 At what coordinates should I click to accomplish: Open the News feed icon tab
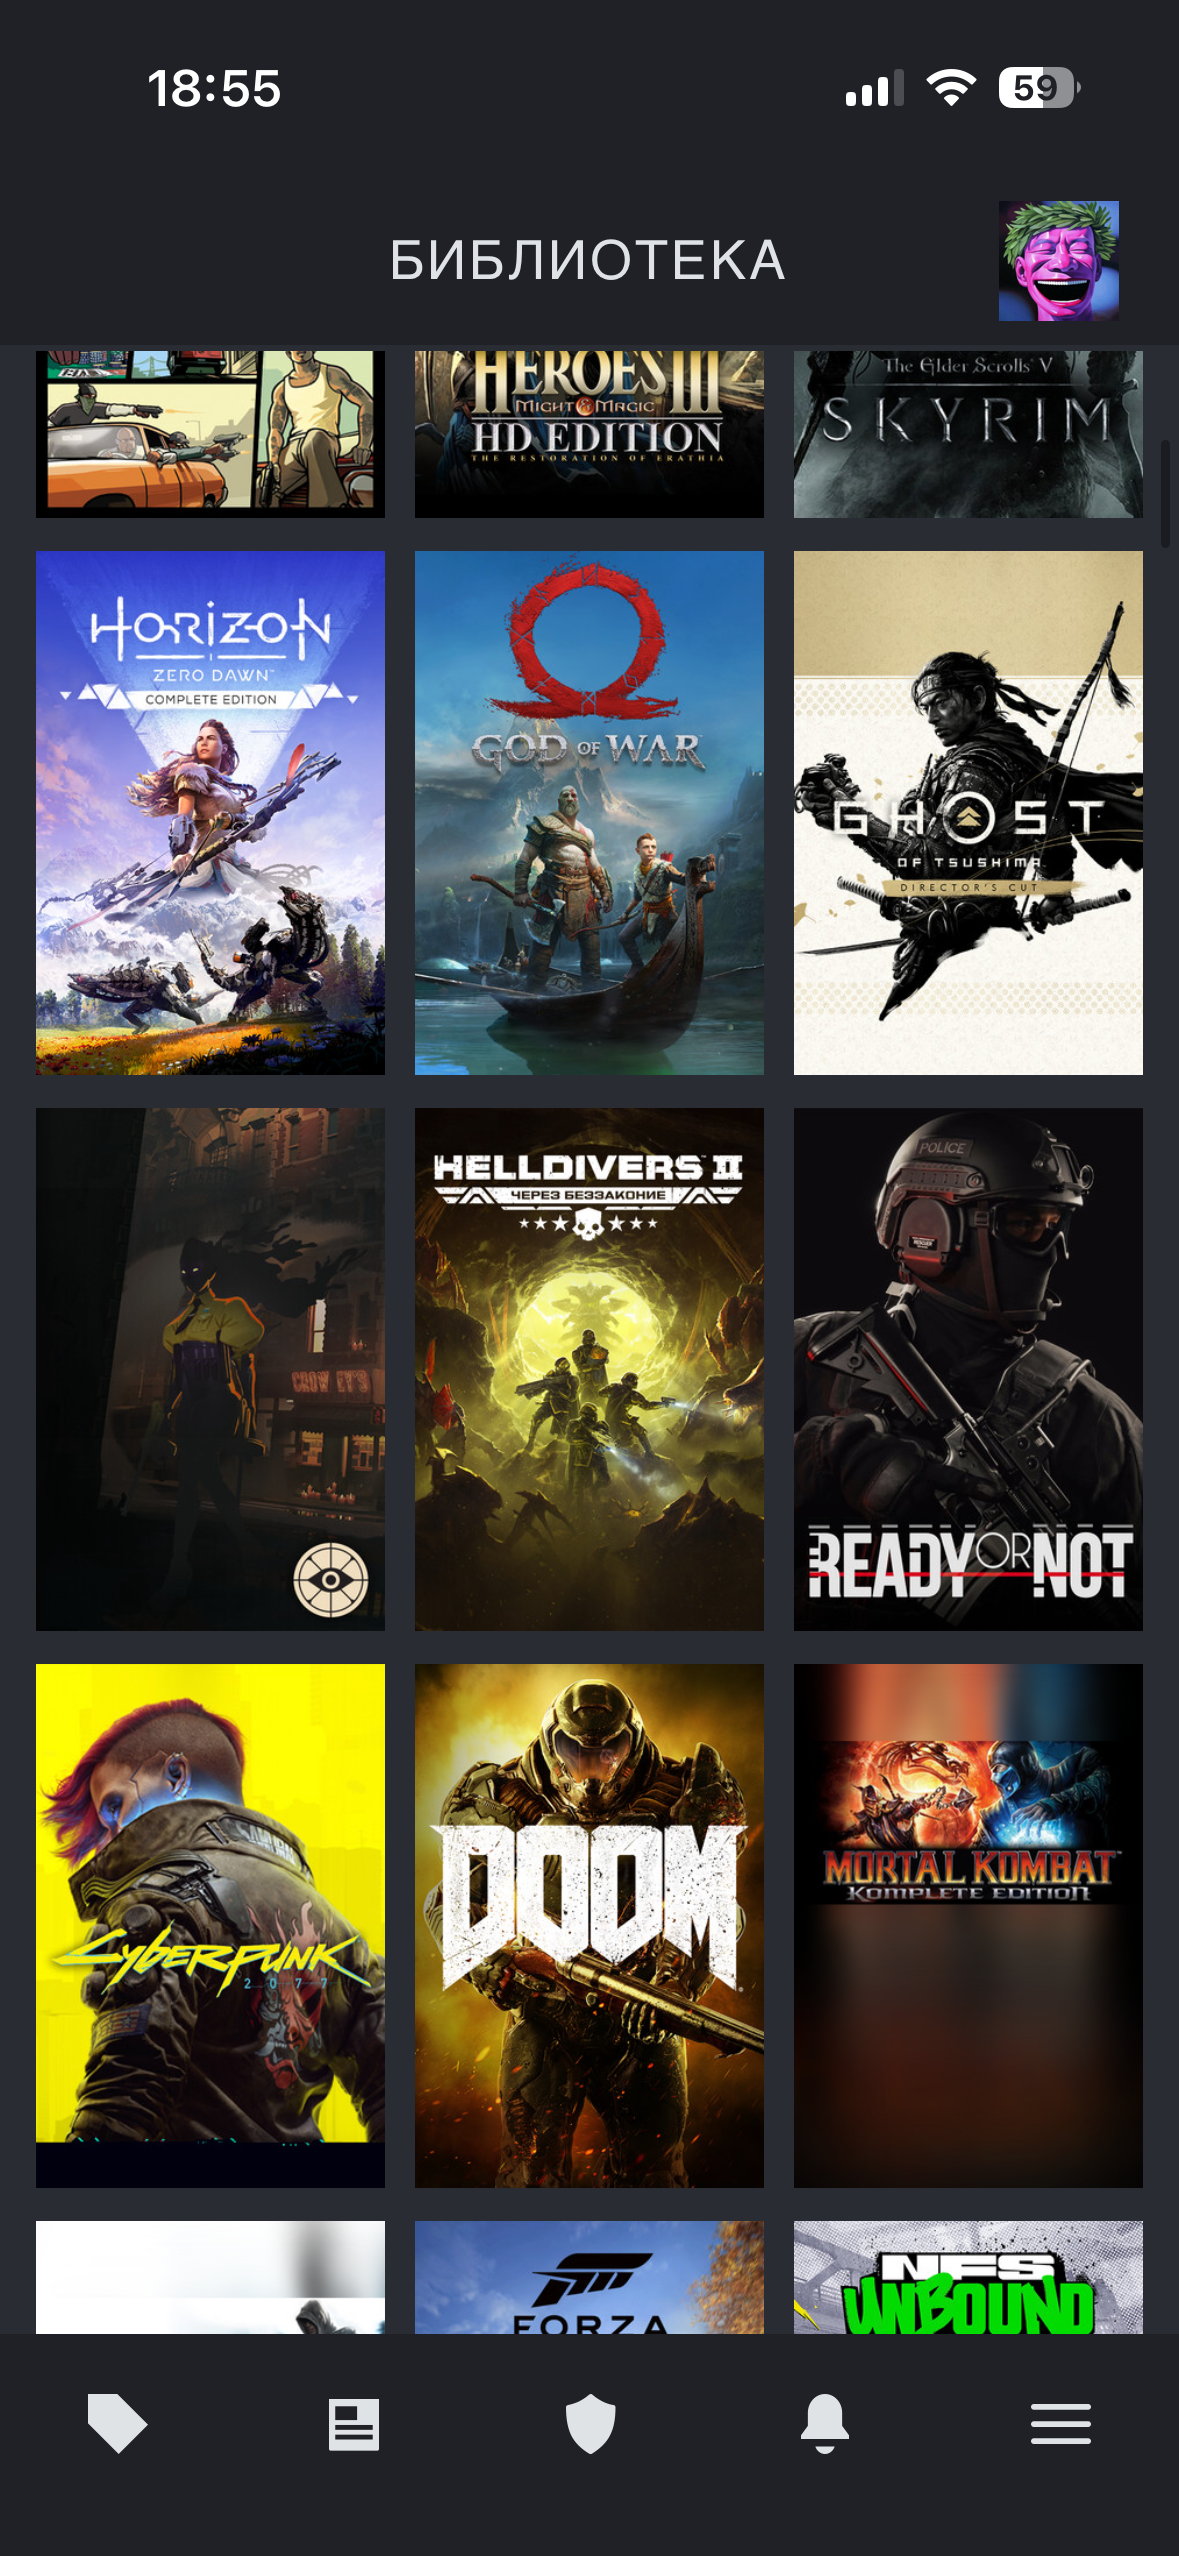pyautogui.click(x=354, y=2424)
